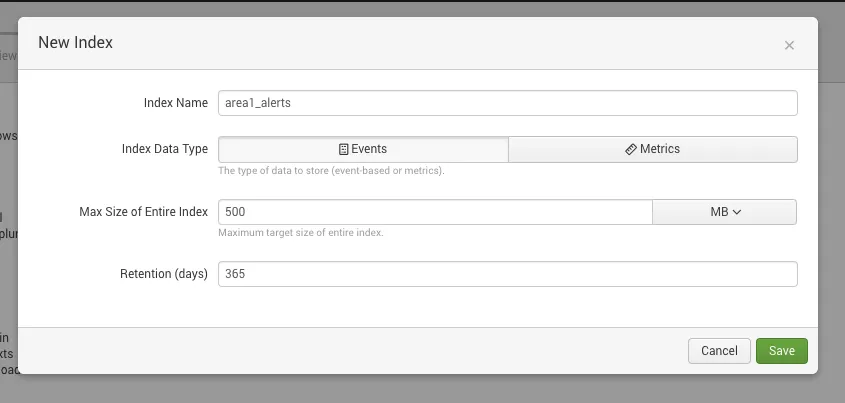The height and width of the screenshot is (403, 845).
Task: Cancel the new index creation
Action: tap(719, 351)
